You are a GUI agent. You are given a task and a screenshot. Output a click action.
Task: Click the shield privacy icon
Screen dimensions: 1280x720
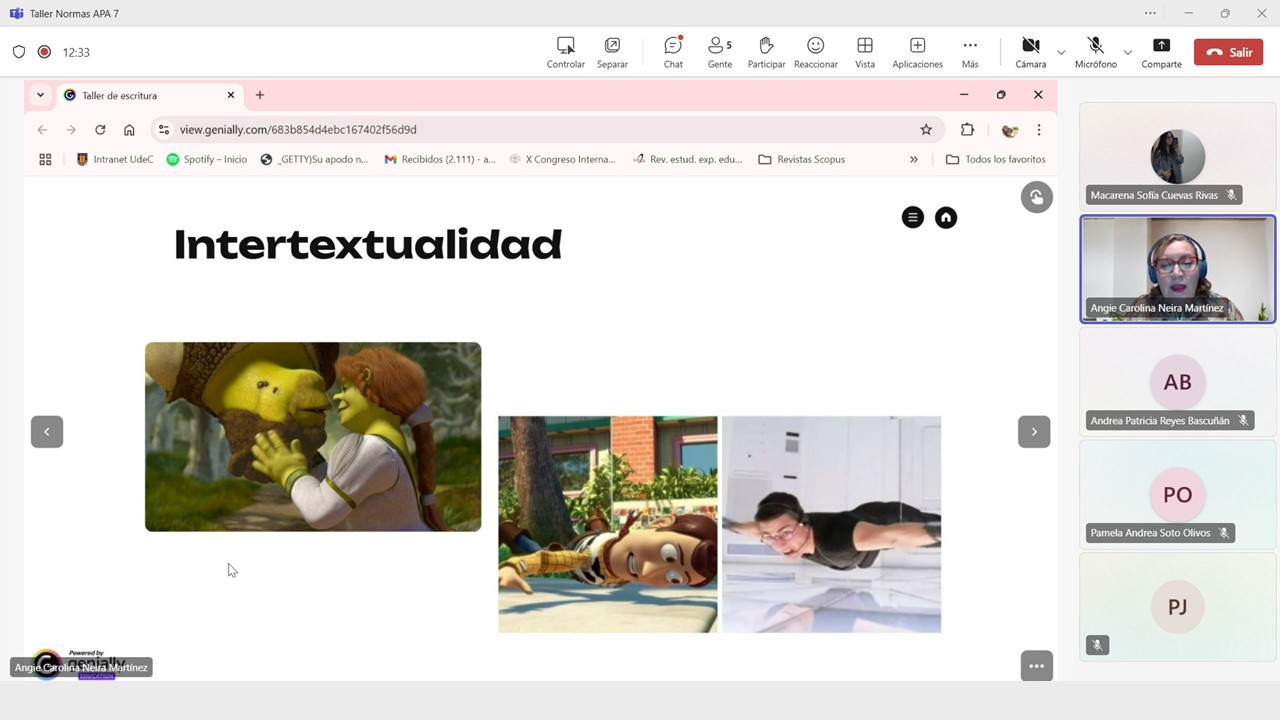point(19,52)
